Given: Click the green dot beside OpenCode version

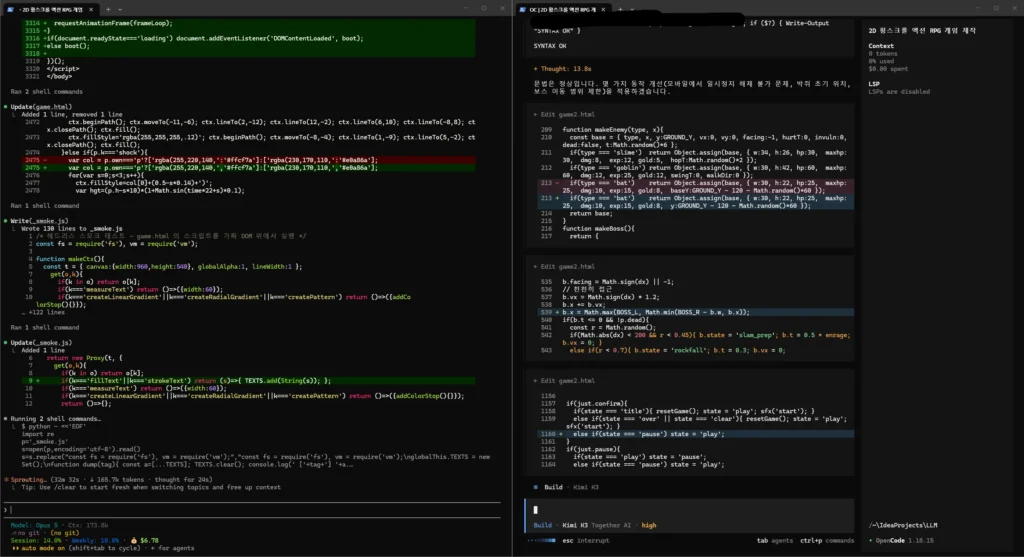Looking at the screenshot, I should (x=871, y=541).
